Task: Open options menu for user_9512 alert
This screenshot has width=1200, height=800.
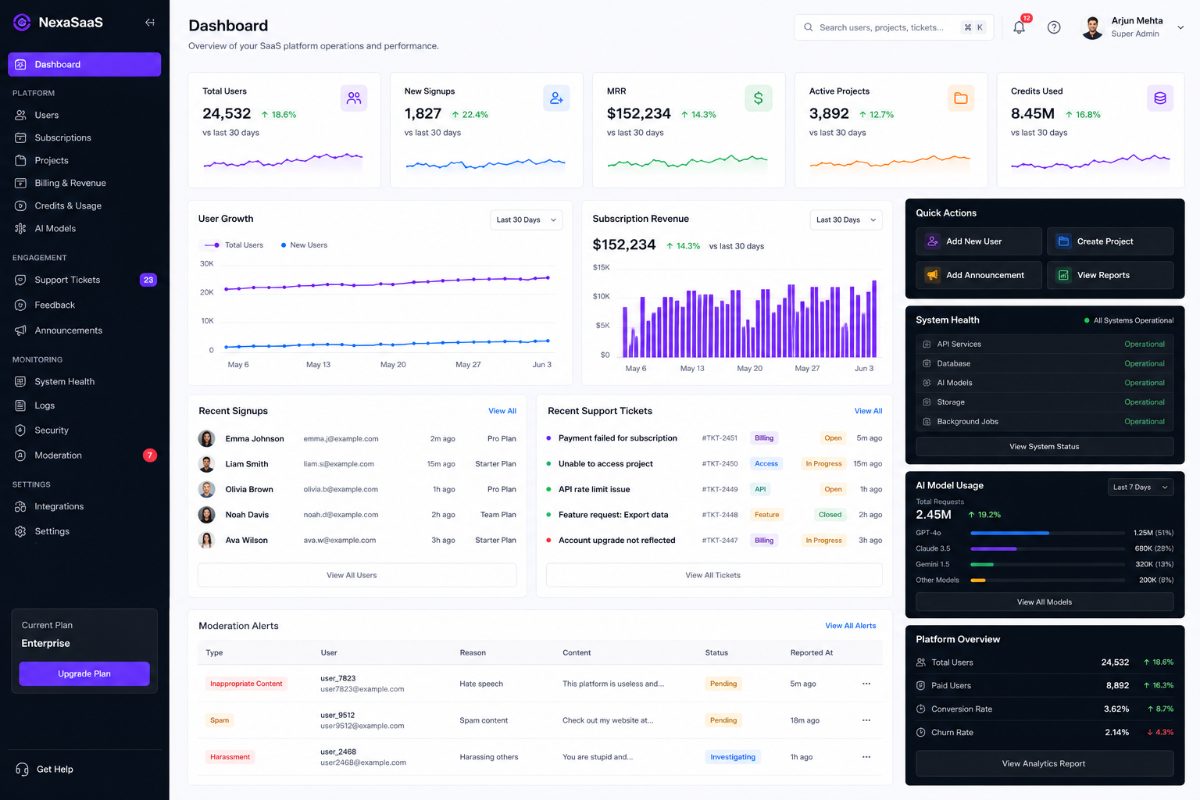Action: [866, 720]
